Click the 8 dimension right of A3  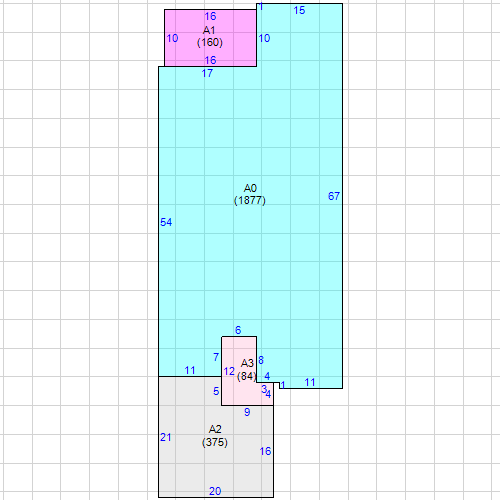tap(261, 360)
